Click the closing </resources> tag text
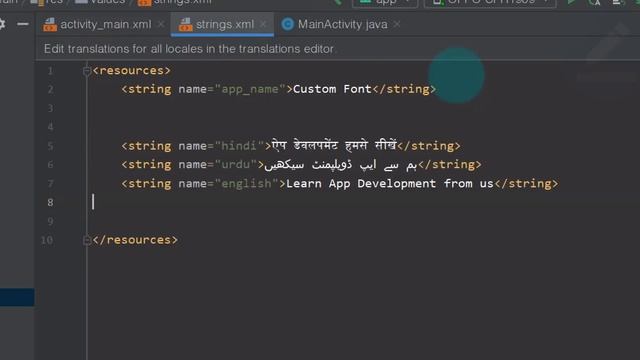This screenshot has width=640, height=360. tap(135, 240)
